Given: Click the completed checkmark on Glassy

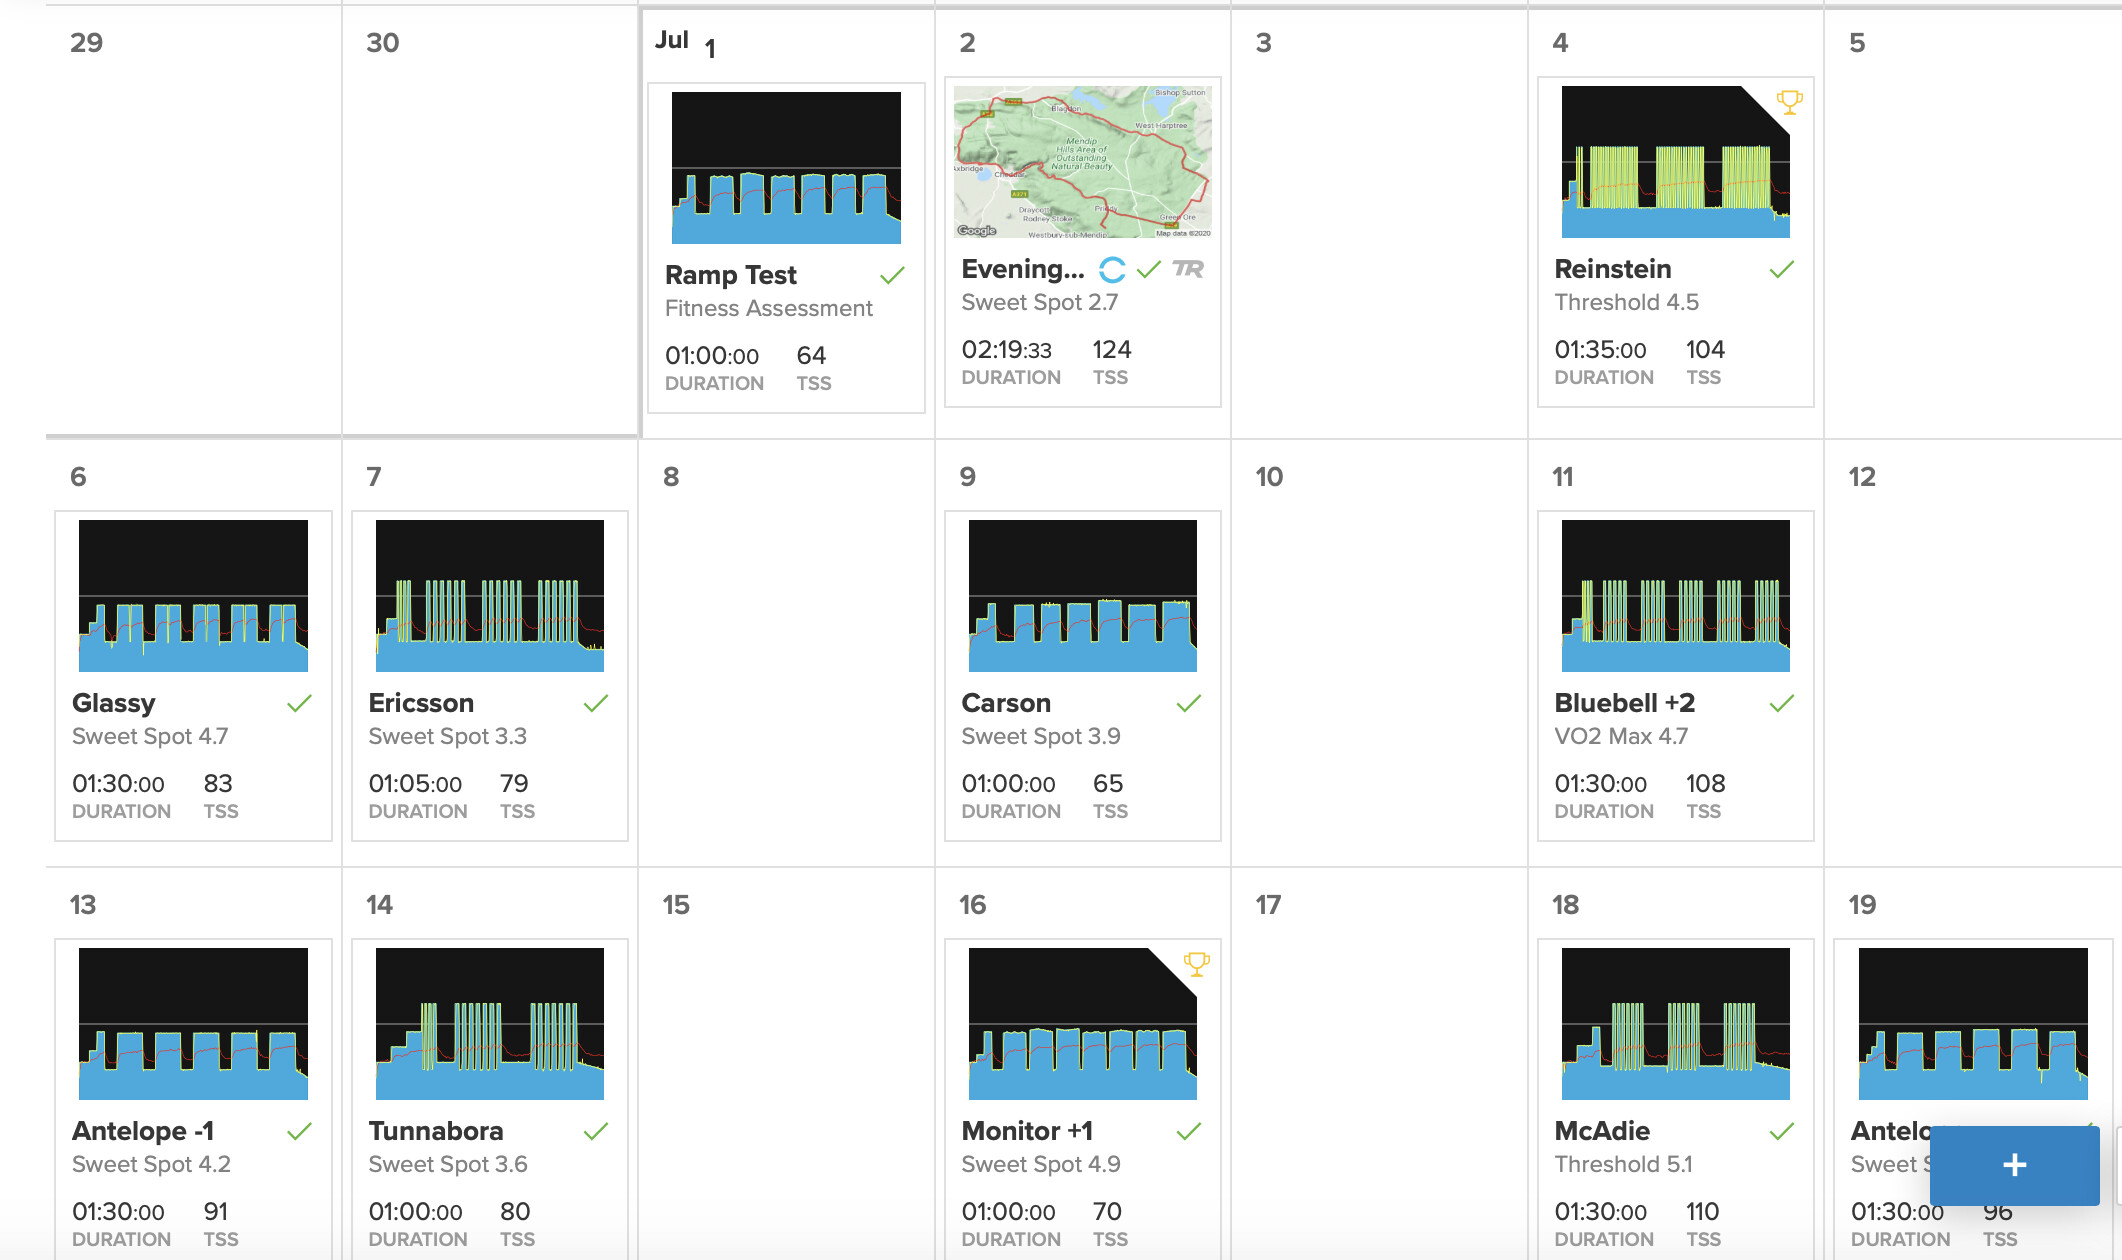Looking at the screenshot, I should (x=299, y=703).
